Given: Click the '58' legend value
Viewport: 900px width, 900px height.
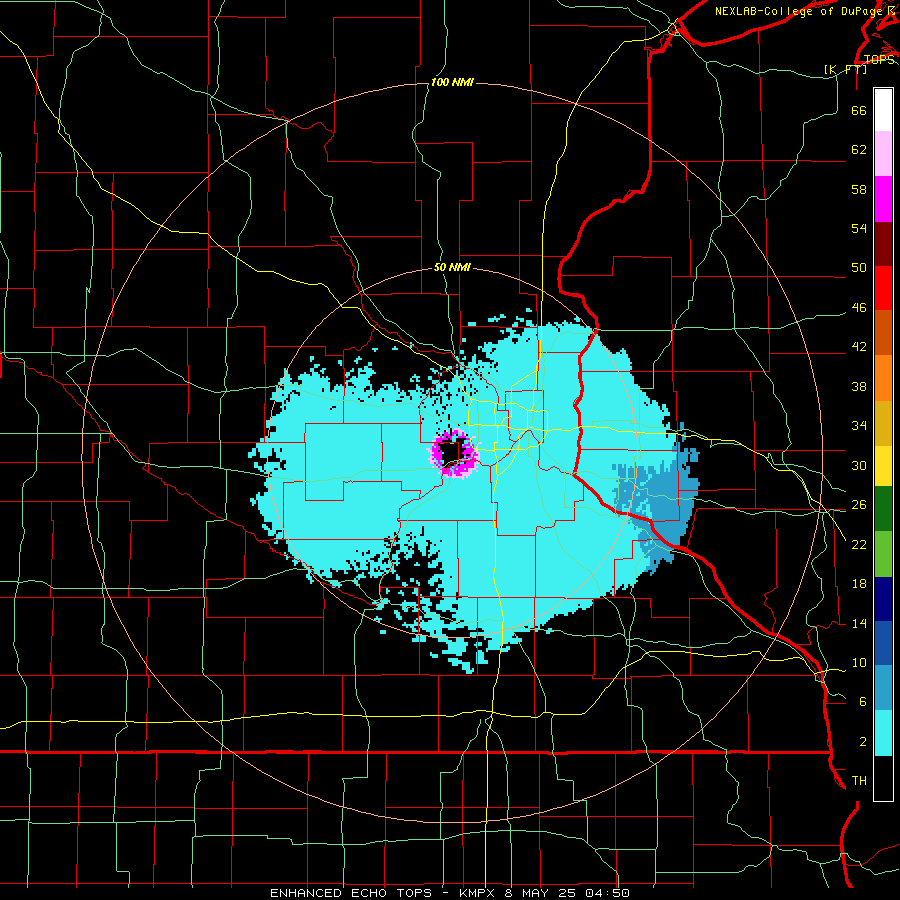Looking at the screenshot, I should point(859,189).
